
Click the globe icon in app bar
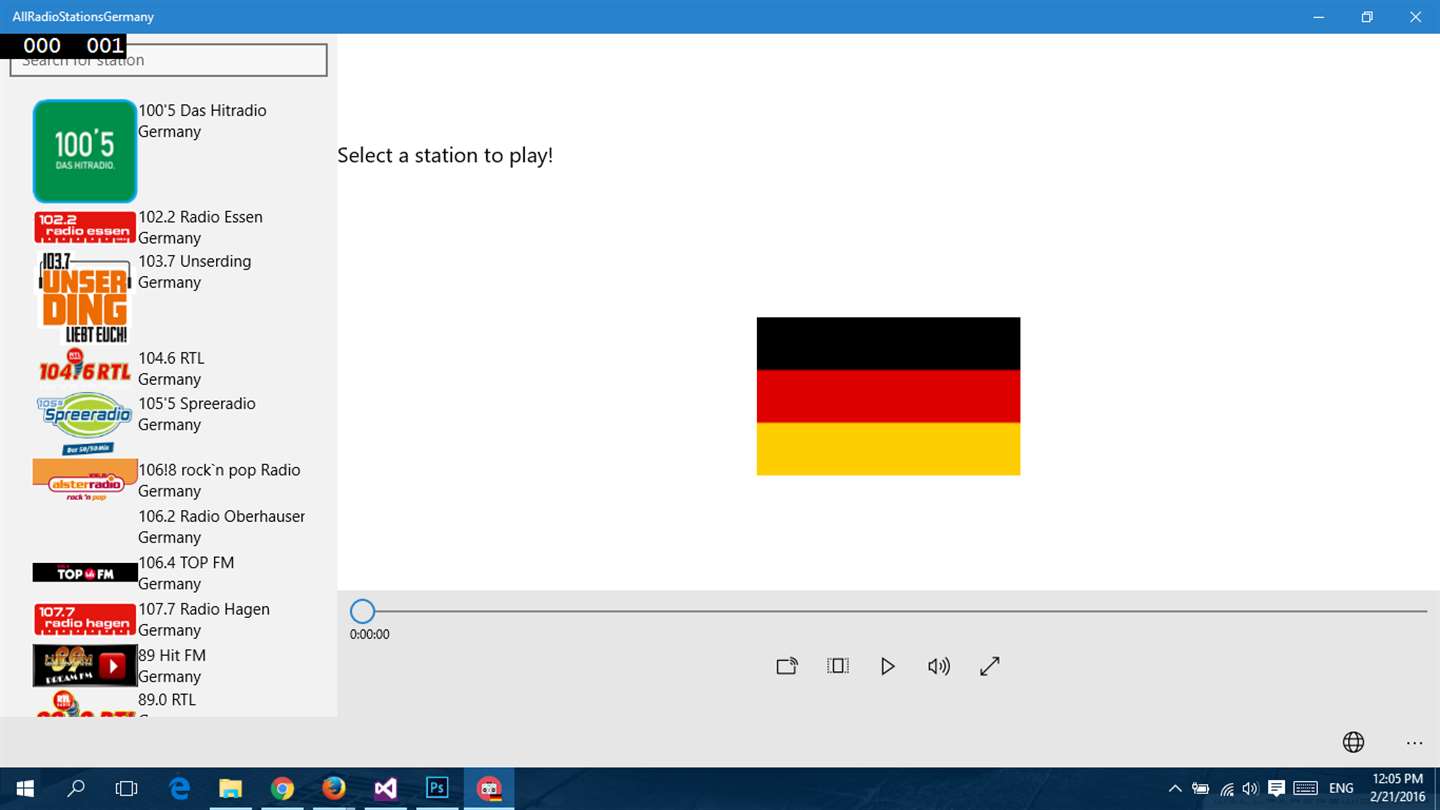point(1353,742)
